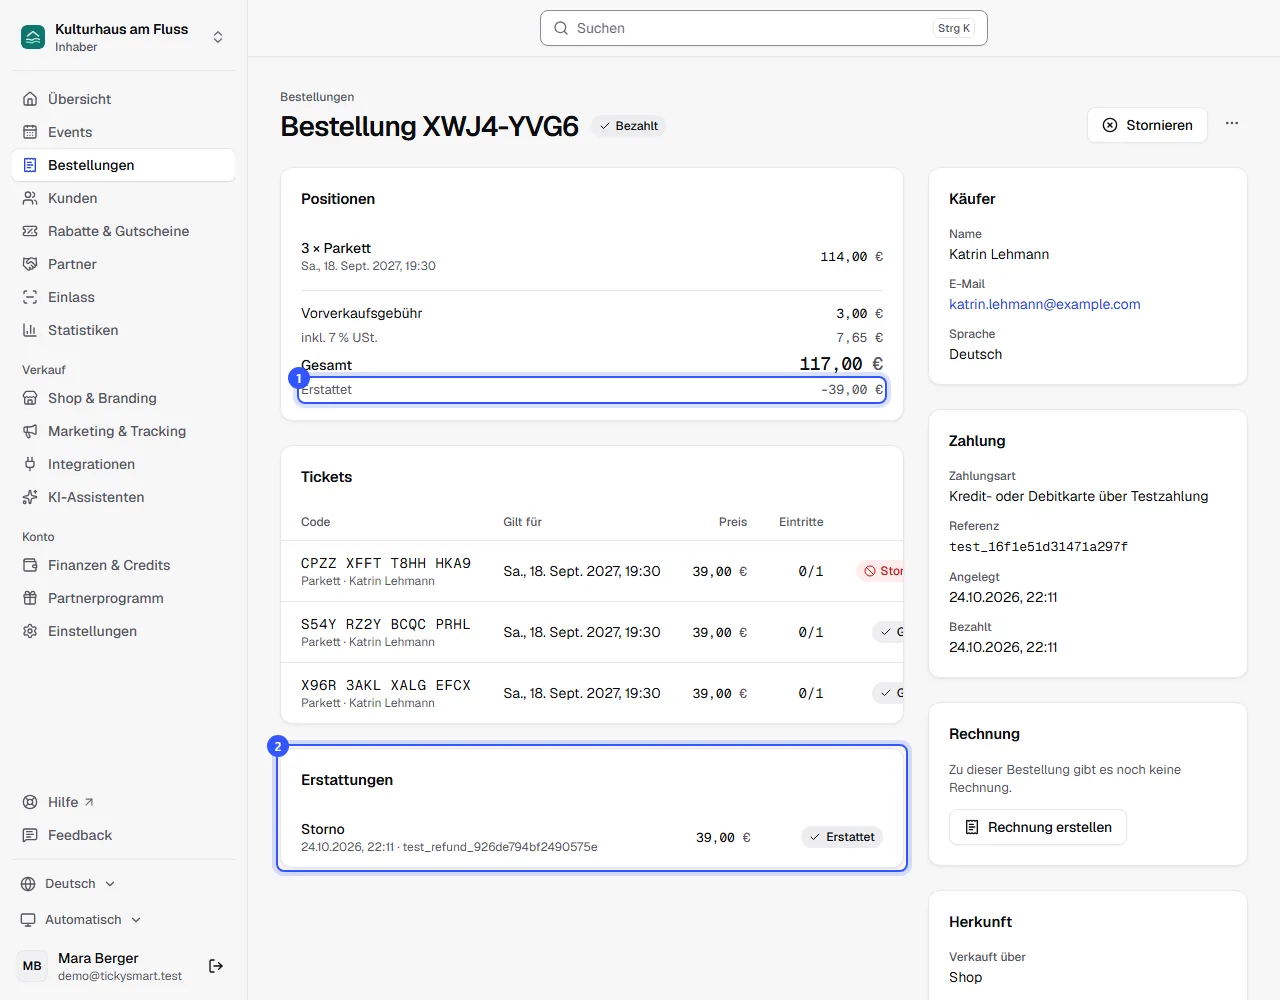Image resolution: width=1280 pixels, height=1000 pixels.
Task: Click the Einlass scan icon
Action: (x=30, y=297)
